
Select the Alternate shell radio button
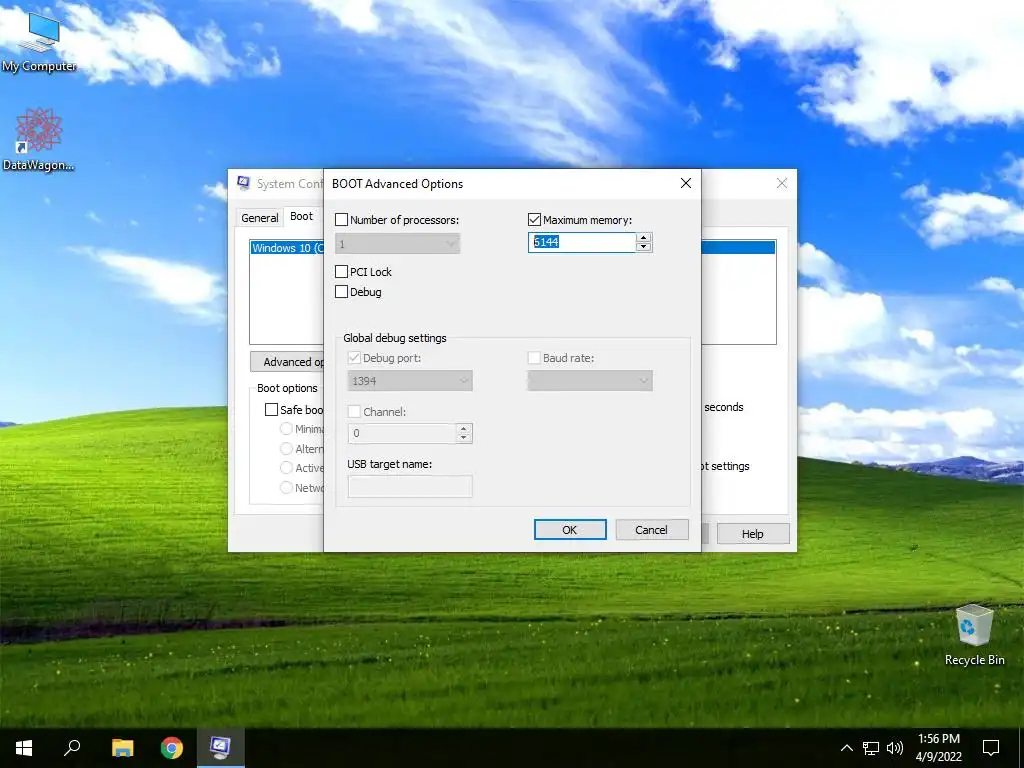(x=285, y=449)
